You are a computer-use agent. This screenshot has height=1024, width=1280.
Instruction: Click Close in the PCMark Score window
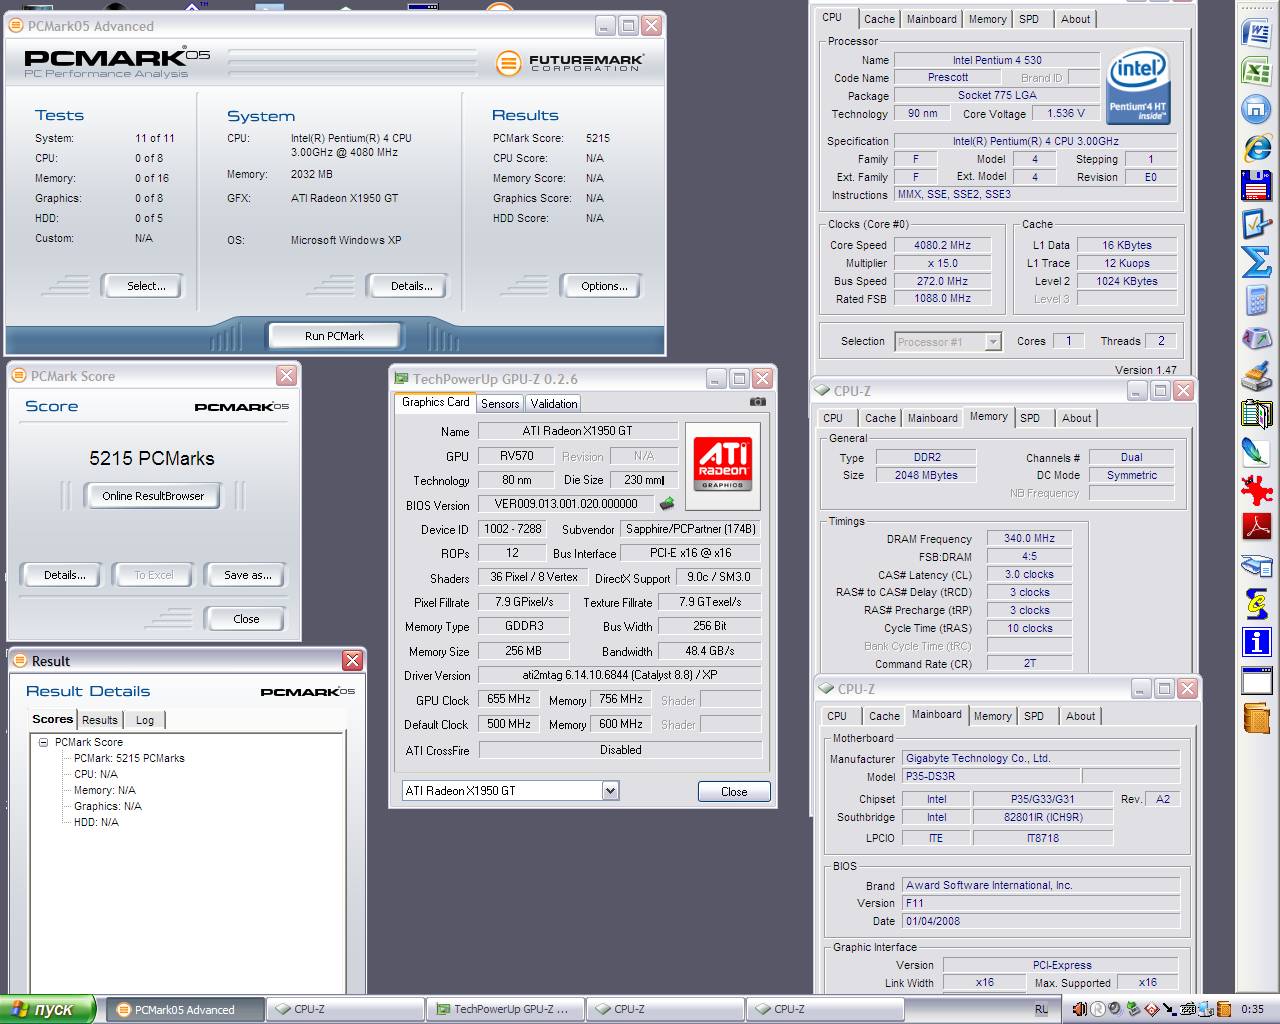[246, 619]
